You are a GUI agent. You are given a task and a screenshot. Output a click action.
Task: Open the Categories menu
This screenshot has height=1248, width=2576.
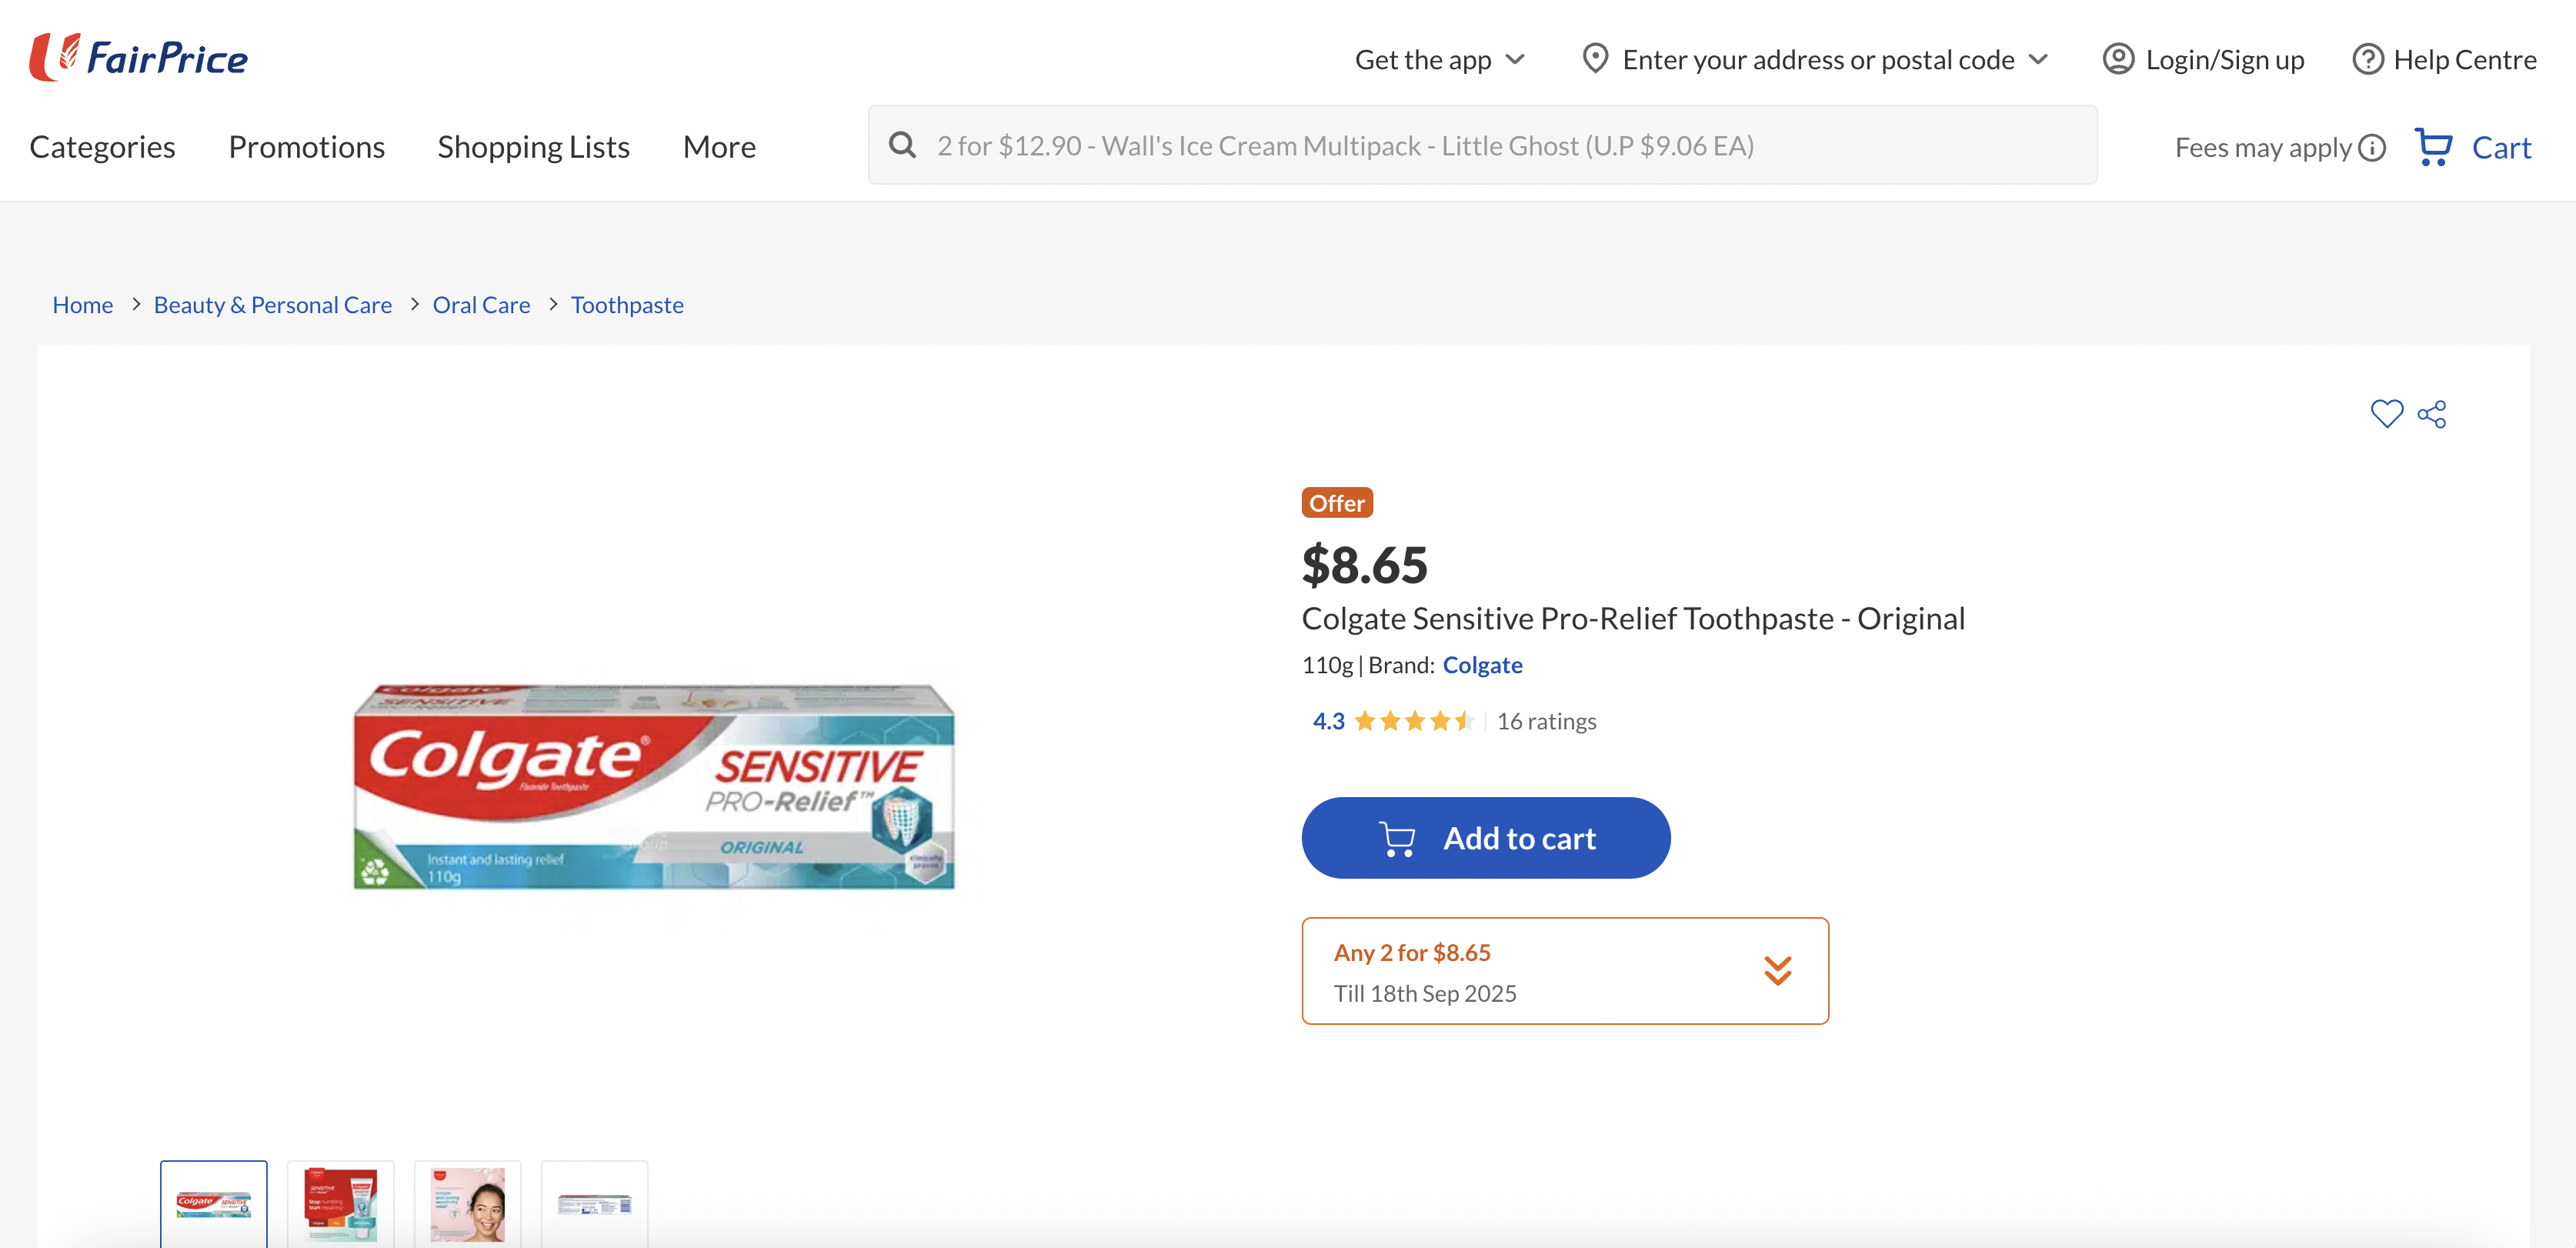[x=102, y=147]
